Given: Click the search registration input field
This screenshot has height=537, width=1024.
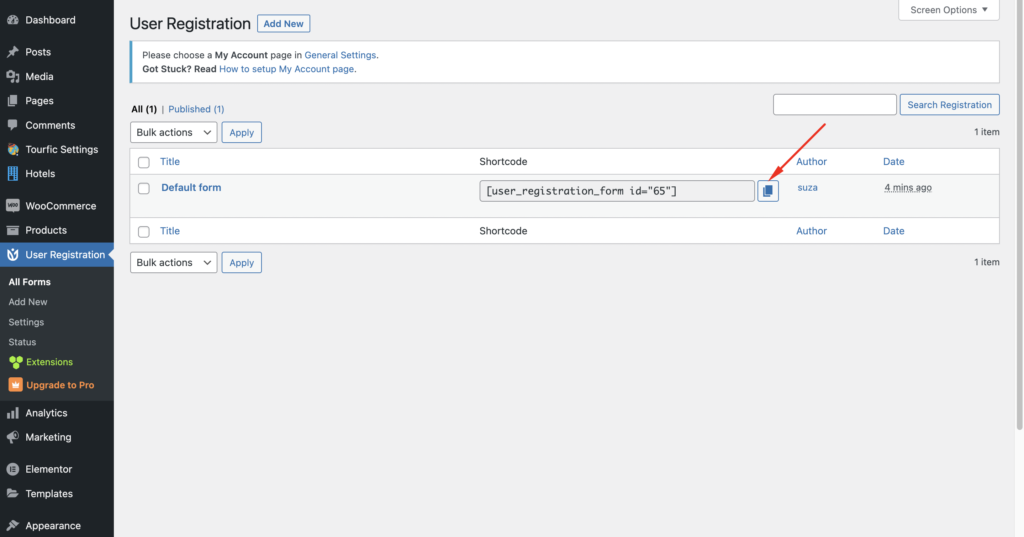Looking at the screenshot, I should click(835, 105).
